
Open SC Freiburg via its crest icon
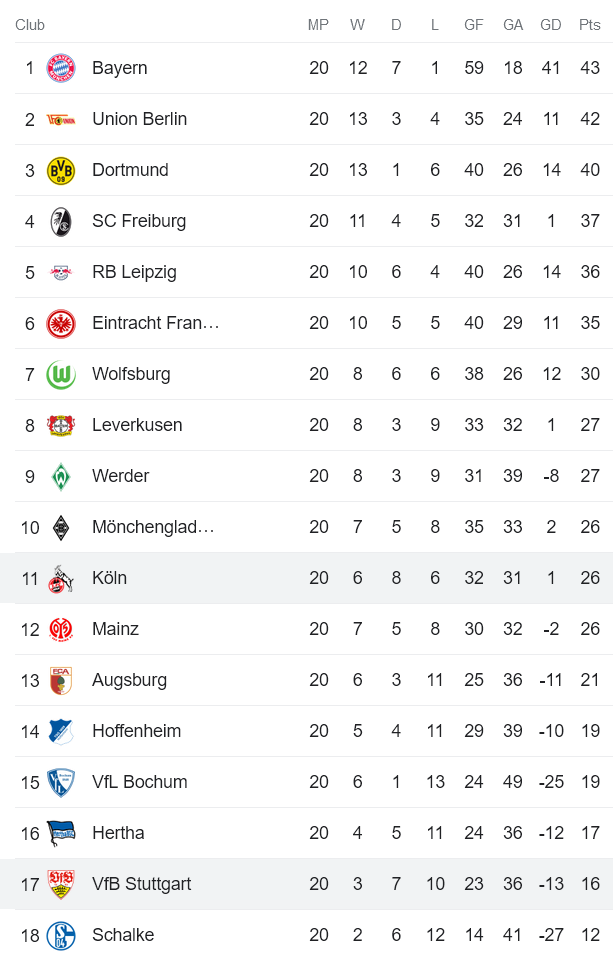[x=64, y=221]
